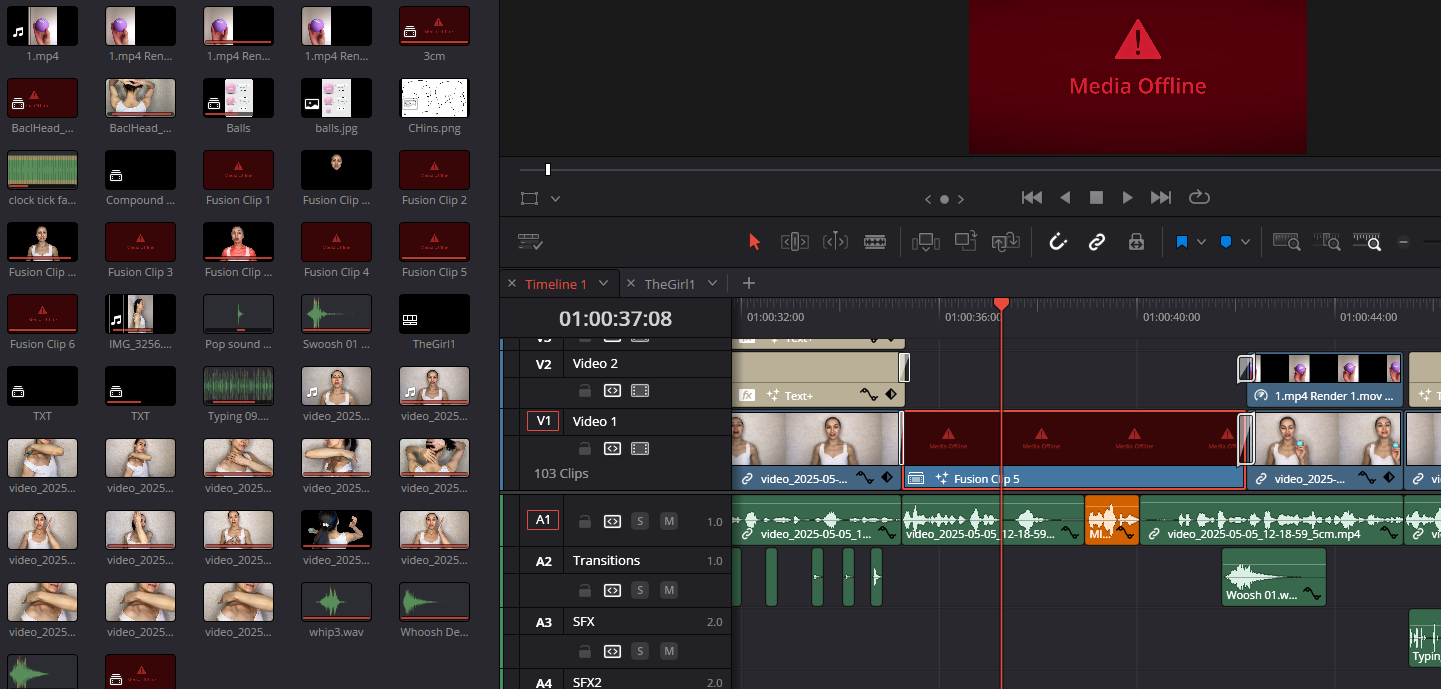The height and width of the screenshot is (689, 1441).
Task: Open the TheGirl1 tab dropdown
Action: [712, 284]
